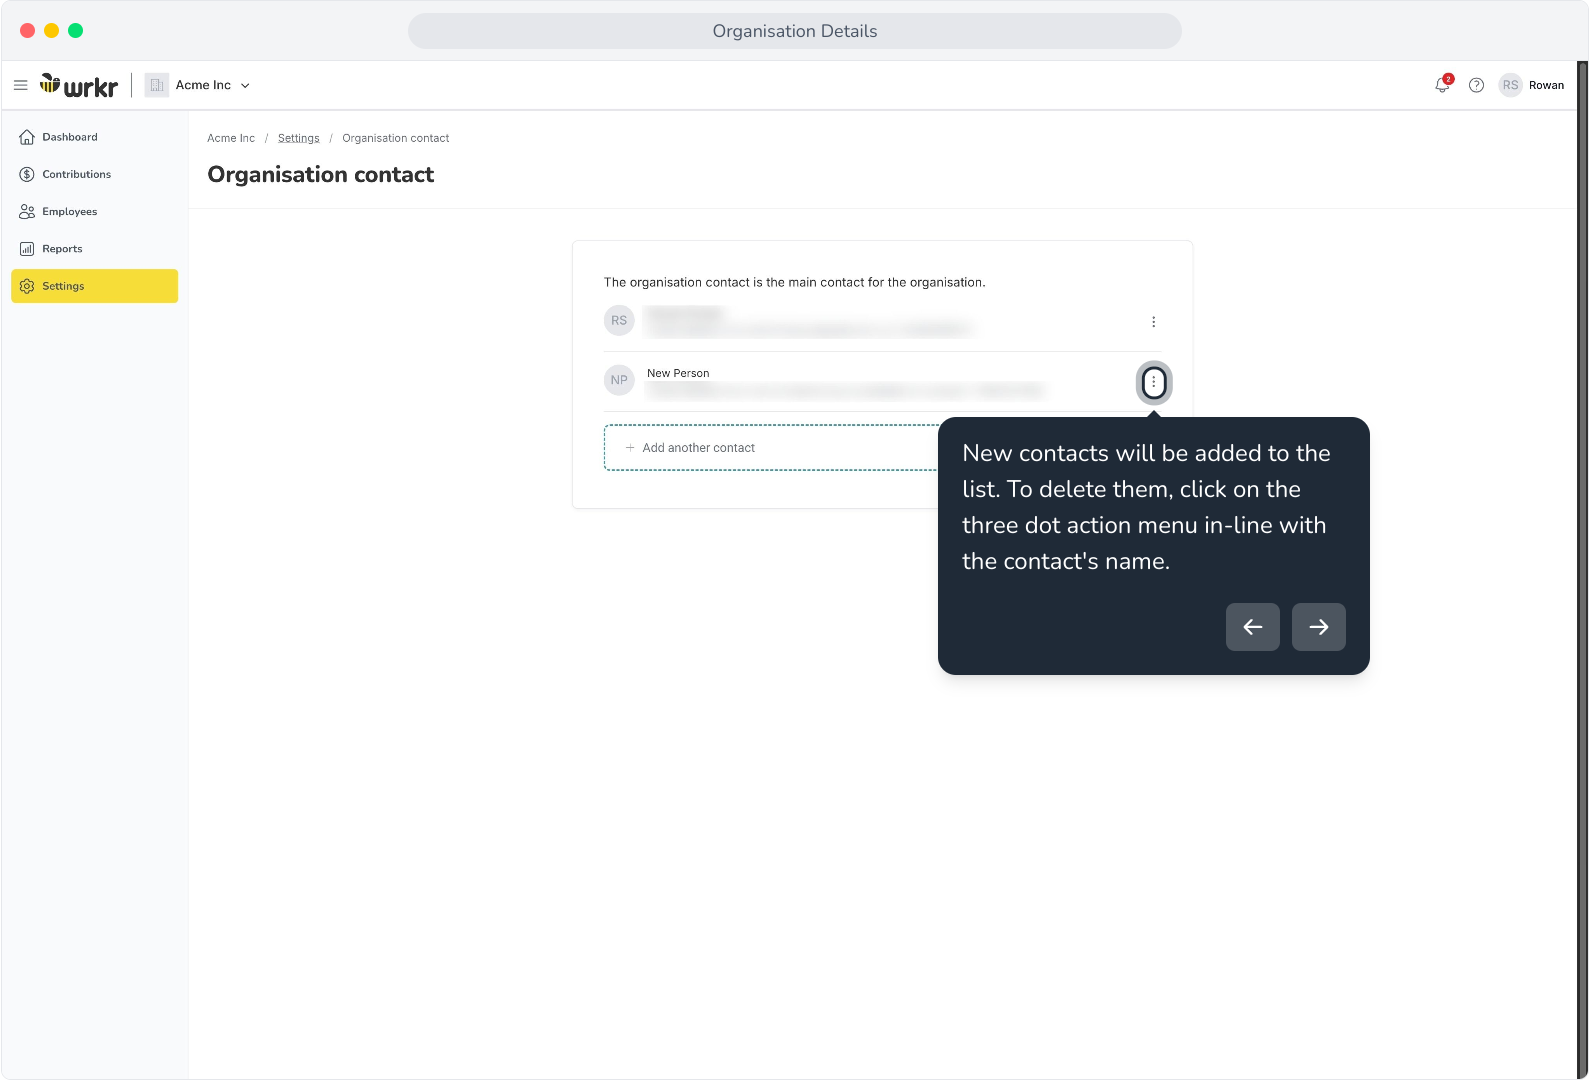The image size is (1590, 1080).
Task: Open the hamburger navigation menu
Action: click(x=20, y=85)
